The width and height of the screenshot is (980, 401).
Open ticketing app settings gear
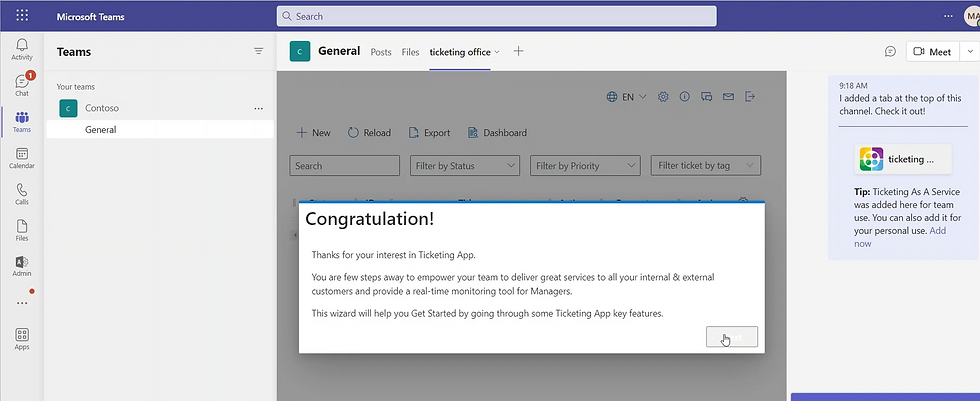click(663, 97)
